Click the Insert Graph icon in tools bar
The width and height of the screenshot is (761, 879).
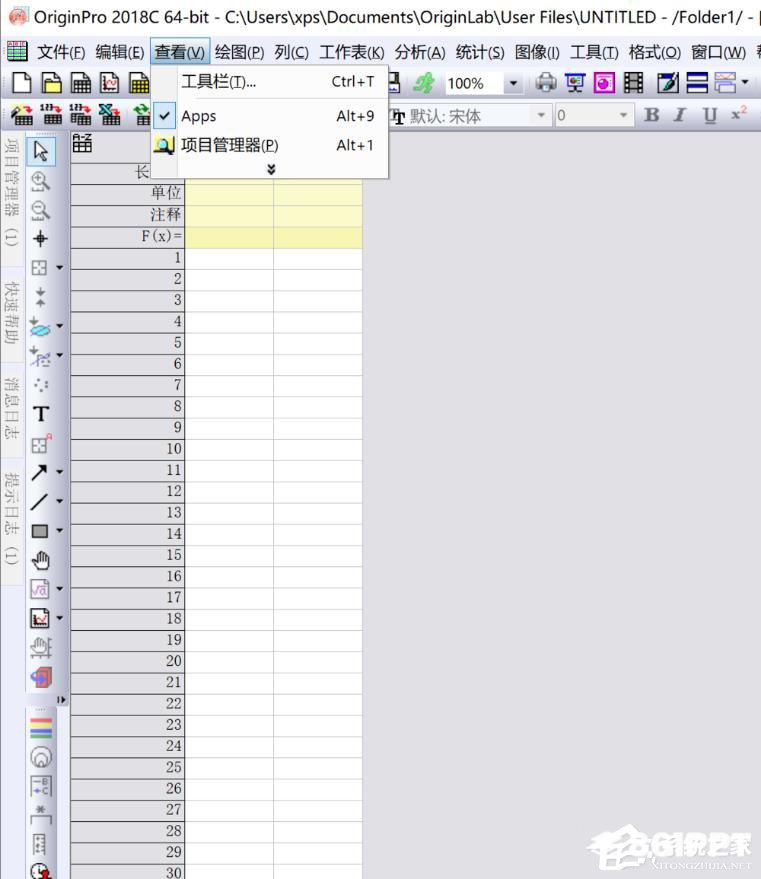[39, 618]
